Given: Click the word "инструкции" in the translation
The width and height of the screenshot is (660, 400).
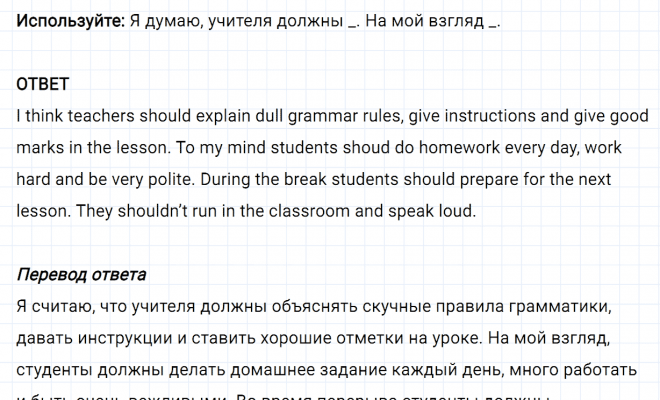Looking at the screenshot, I should [133, 338].
